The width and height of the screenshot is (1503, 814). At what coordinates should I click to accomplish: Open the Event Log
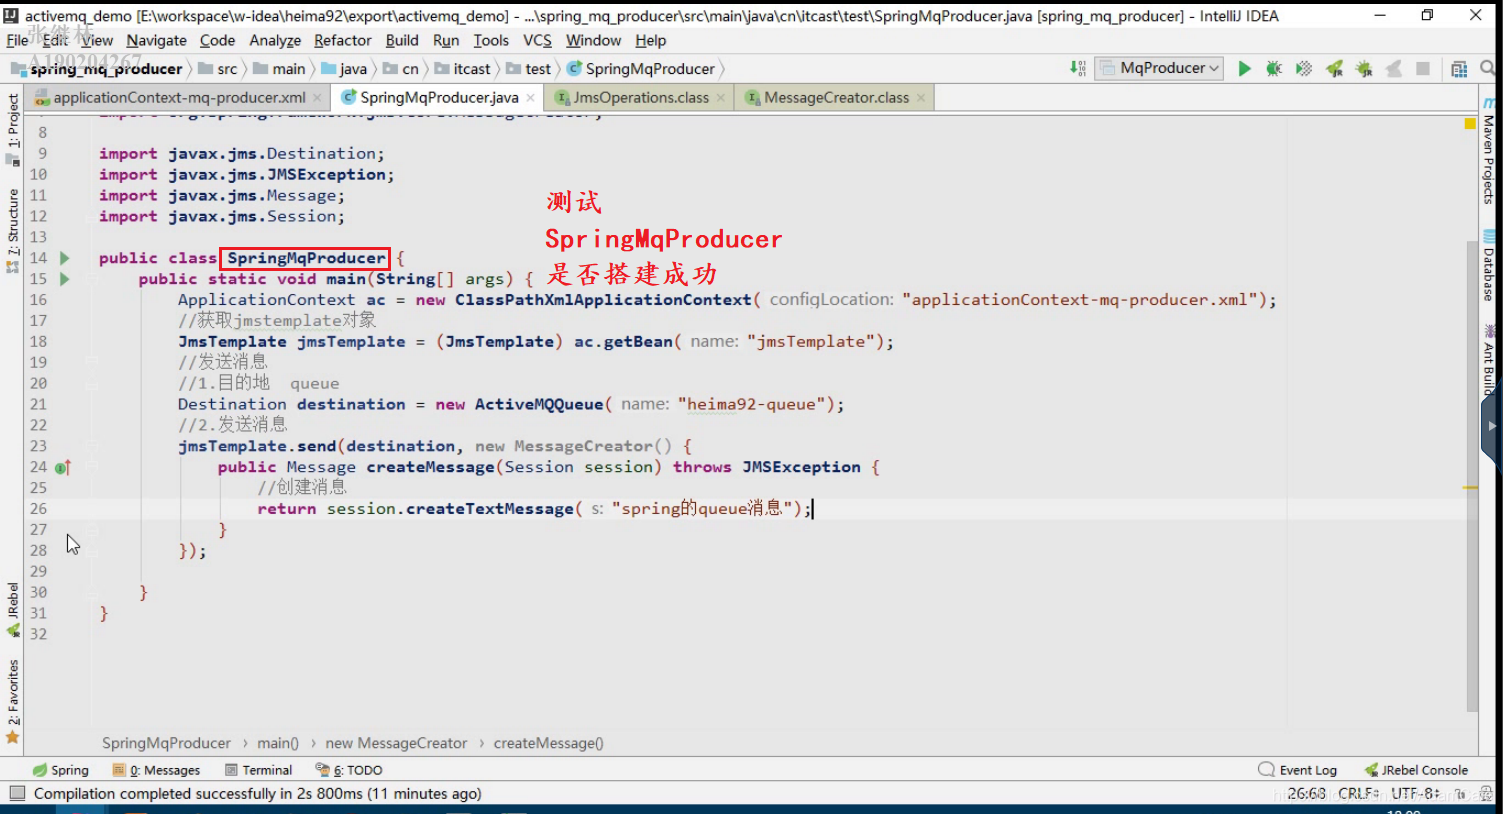click(1298, 770)
